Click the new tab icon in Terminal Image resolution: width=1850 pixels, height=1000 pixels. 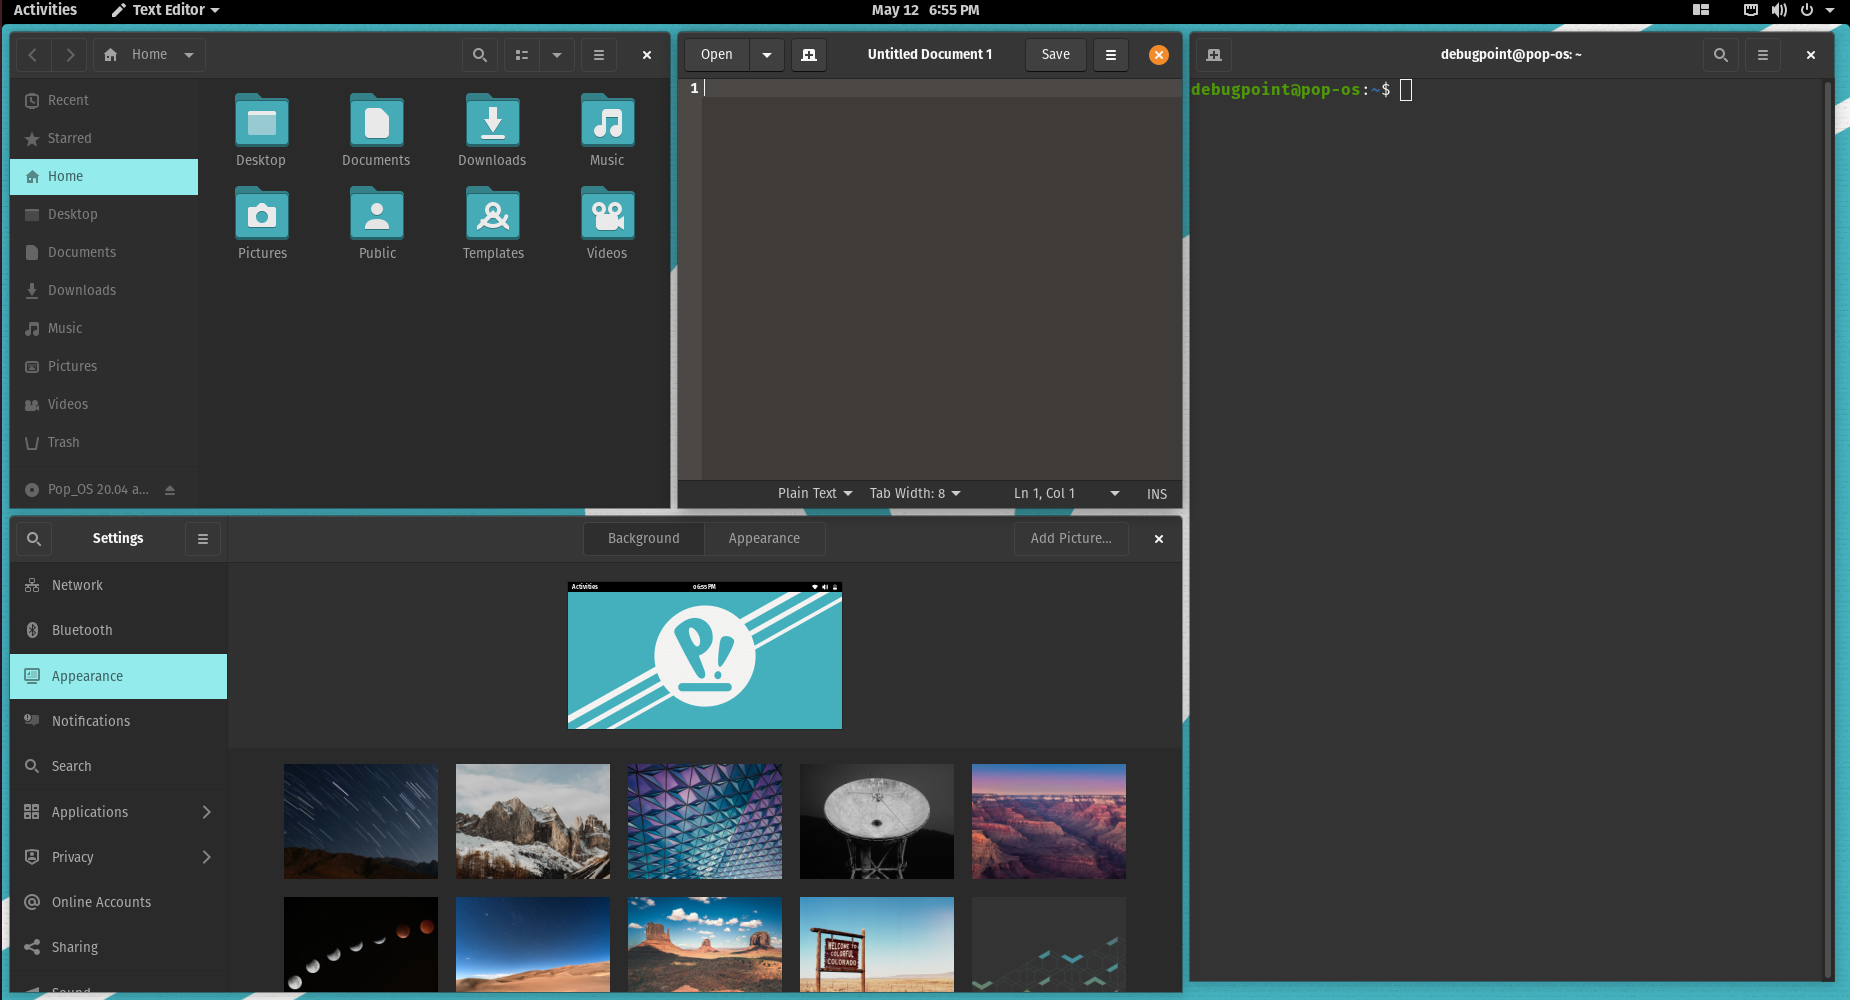pyautogui.click(x=1214, y=55)
